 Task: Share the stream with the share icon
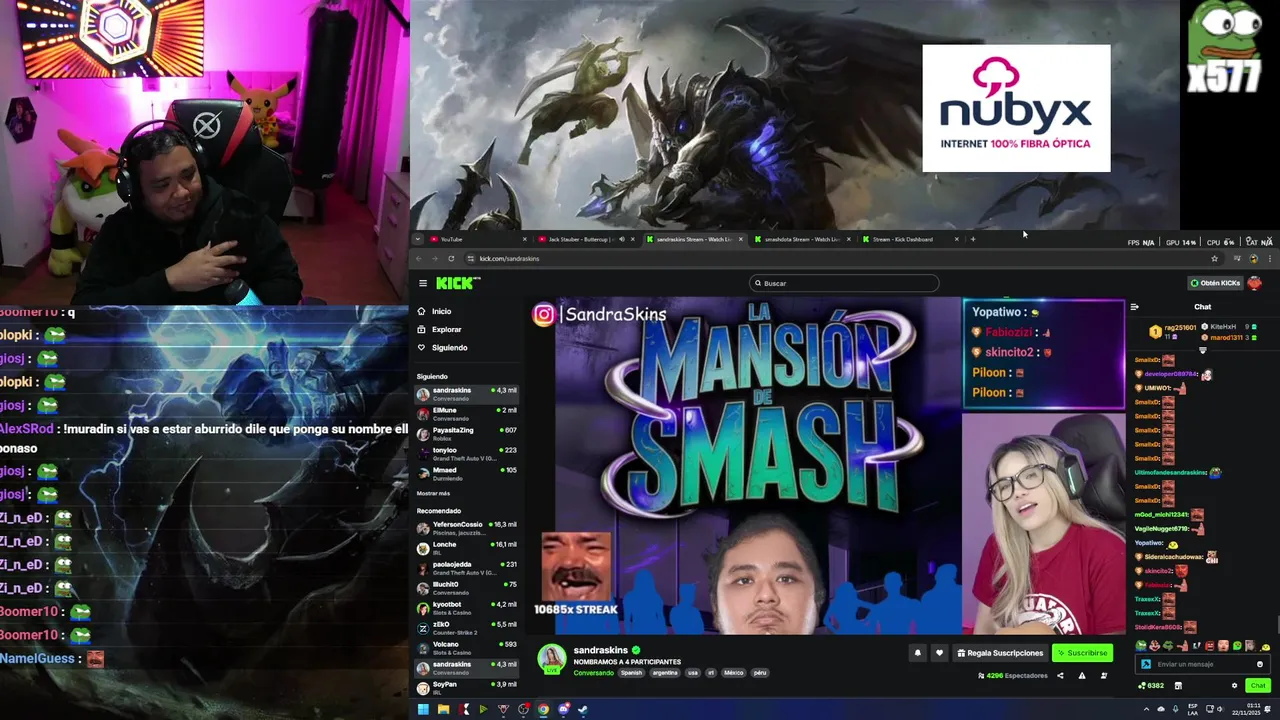[x=1060, y=676]
